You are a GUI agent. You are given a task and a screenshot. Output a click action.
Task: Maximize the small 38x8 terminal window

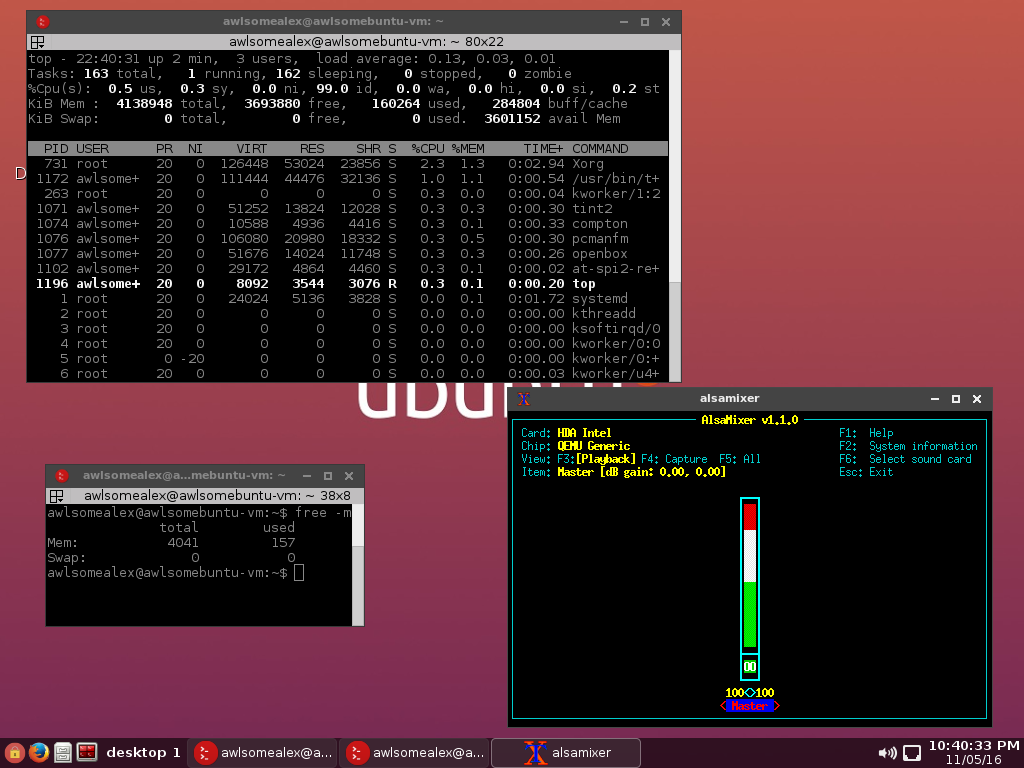[328, 476]
